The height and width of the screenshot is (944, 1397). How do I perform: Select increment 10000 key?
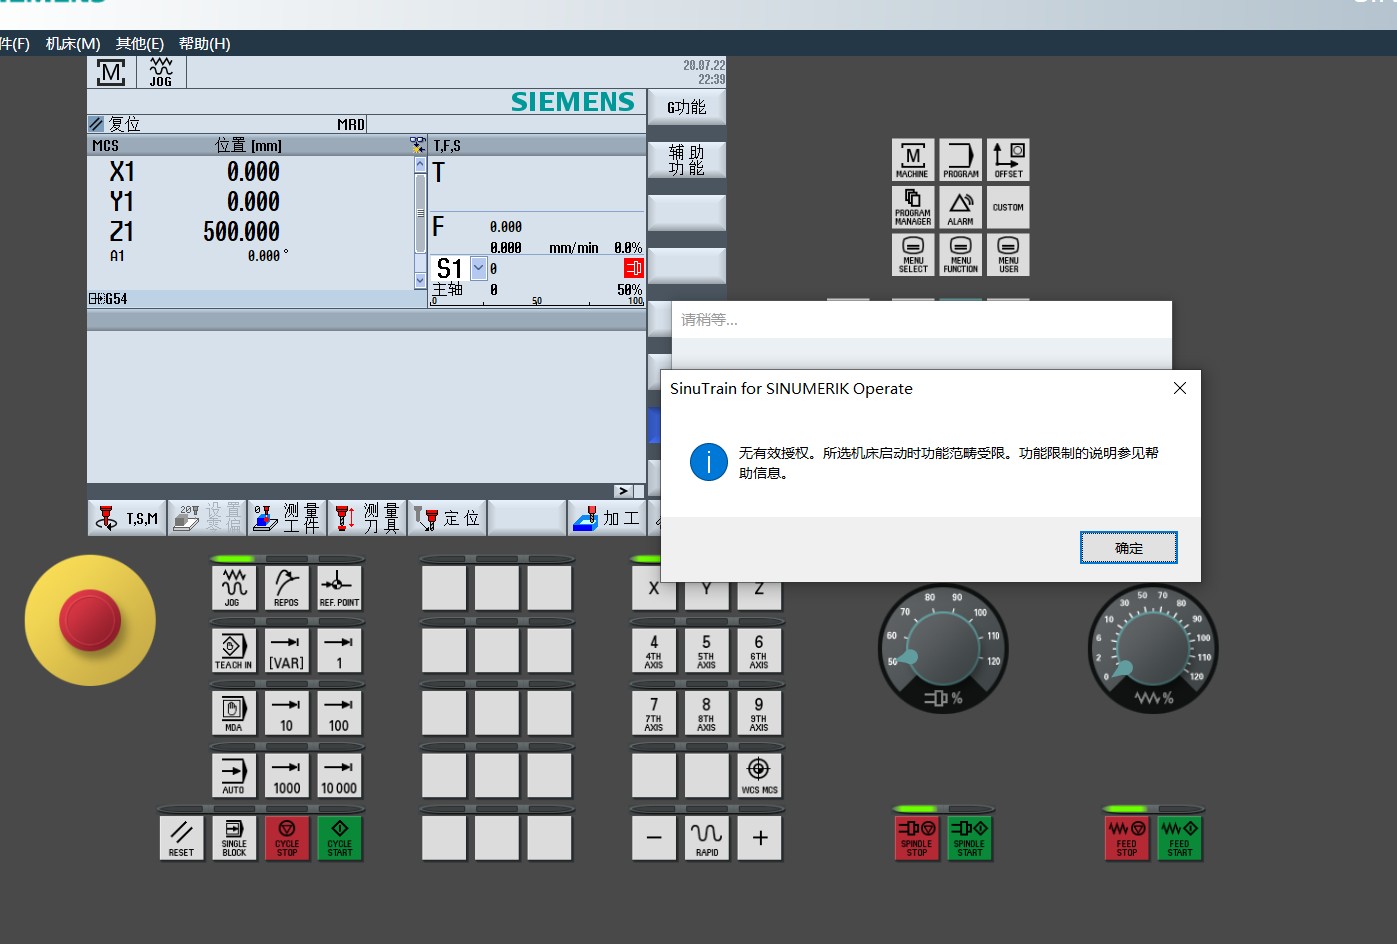(339, 775)
